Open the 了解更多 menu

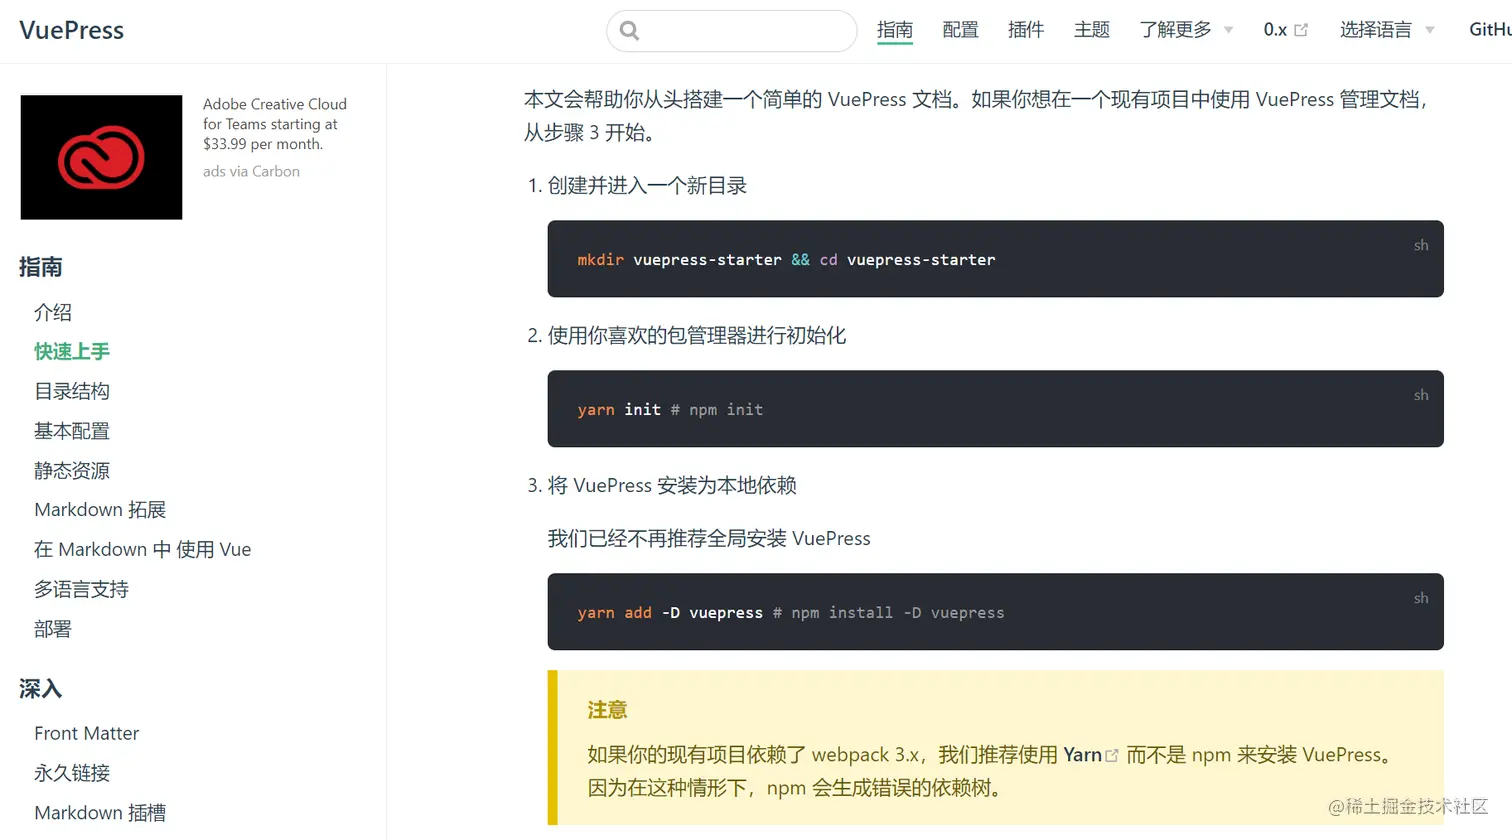click(x=1176, y=30)
